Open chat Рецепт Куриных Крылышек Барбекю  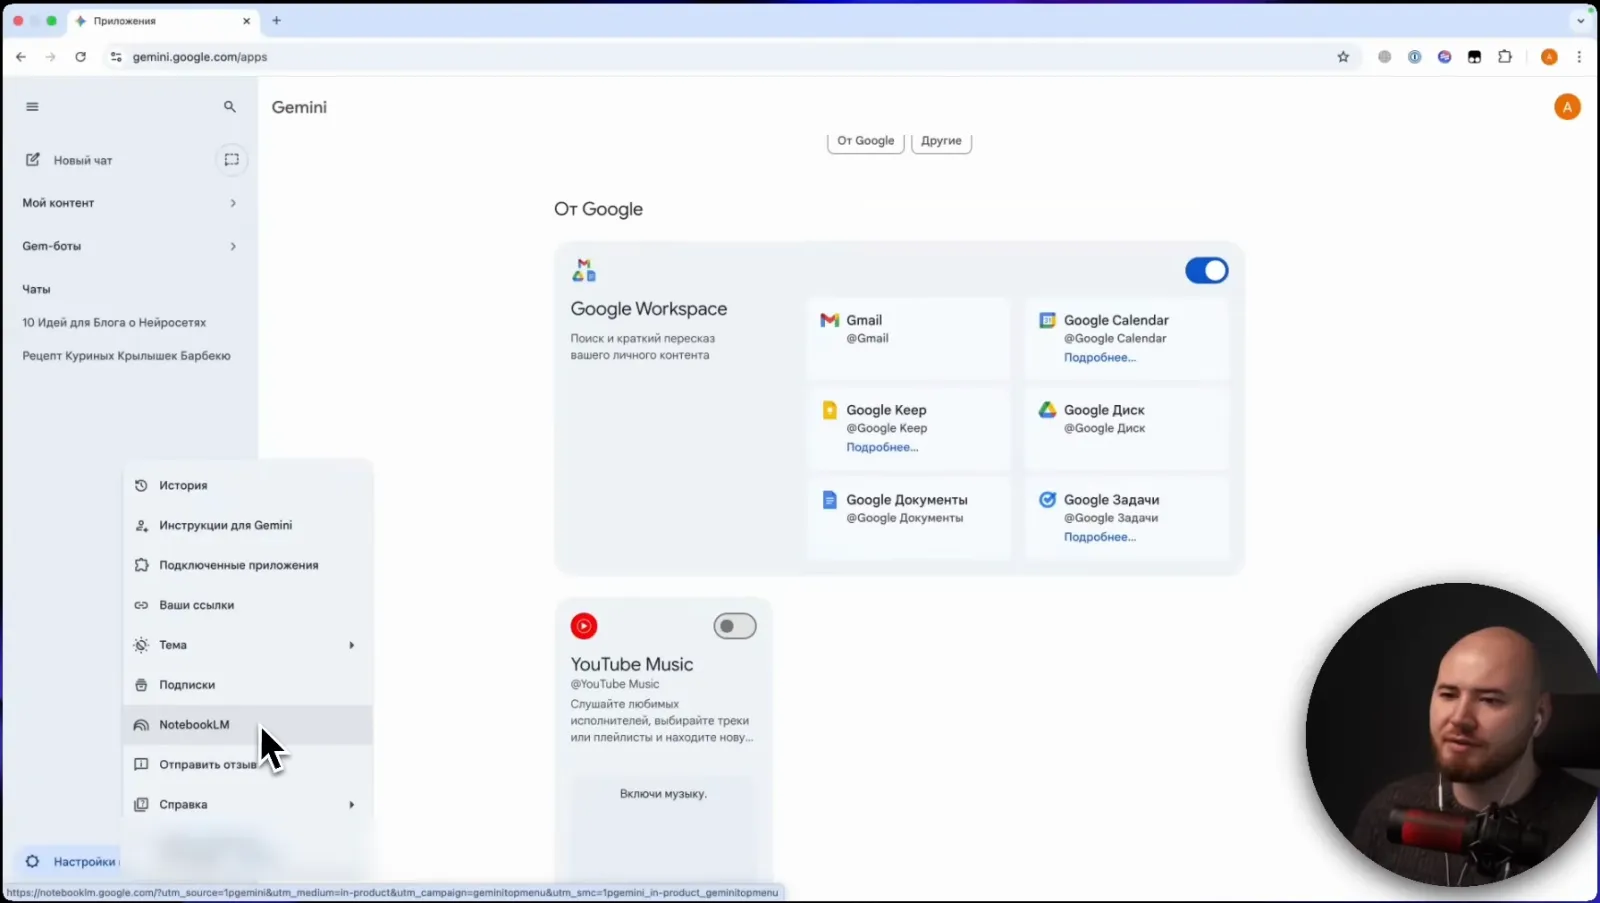pos(126,356)
